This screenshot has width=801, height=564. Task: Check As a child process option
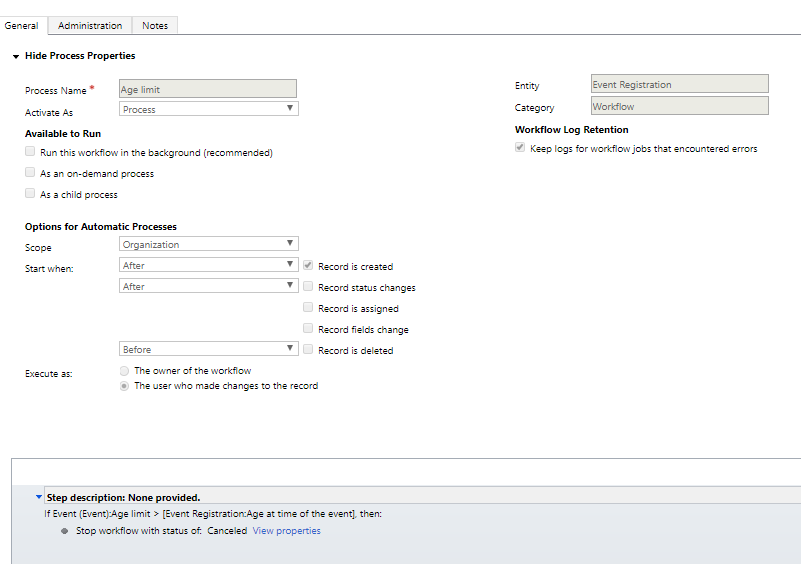tap(30, 194)
